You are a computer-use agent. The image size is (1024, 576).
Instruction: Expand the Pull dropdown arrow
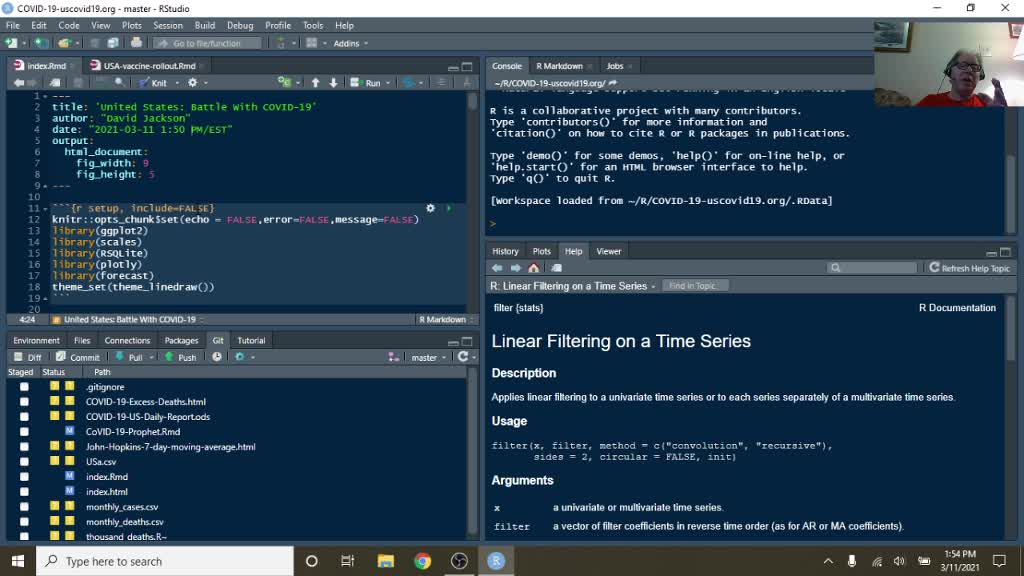coord(151,358)
